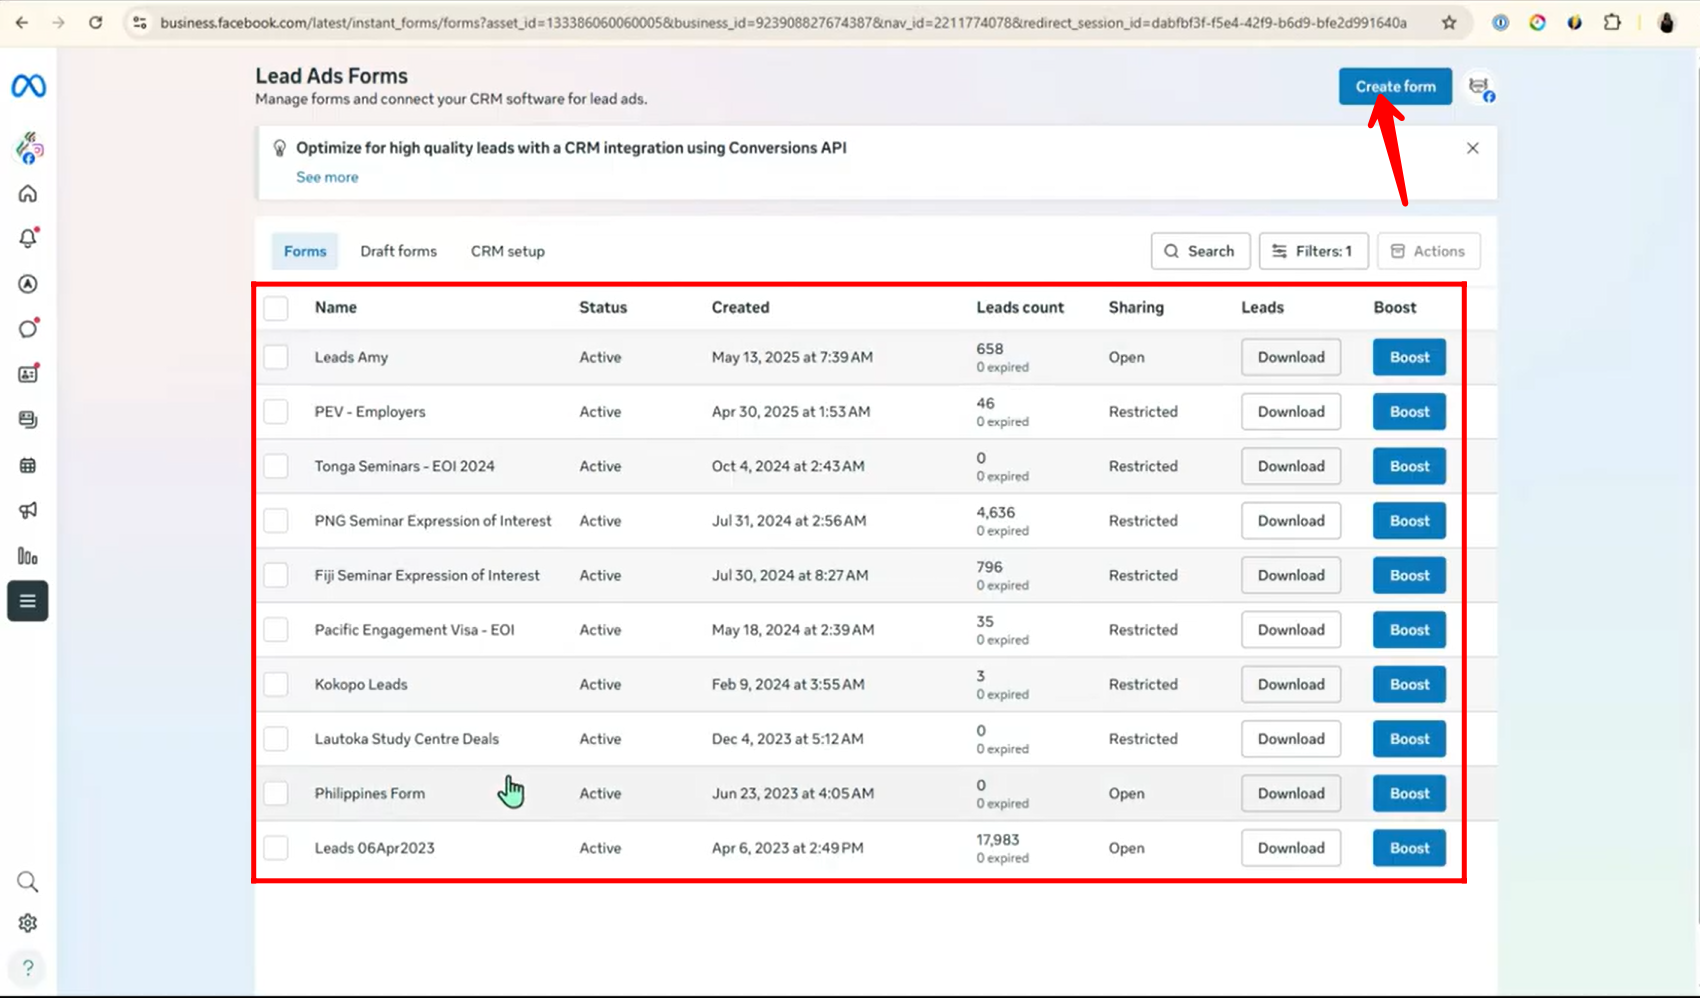Boost the Kokopo Leads form

[1409, 684]
